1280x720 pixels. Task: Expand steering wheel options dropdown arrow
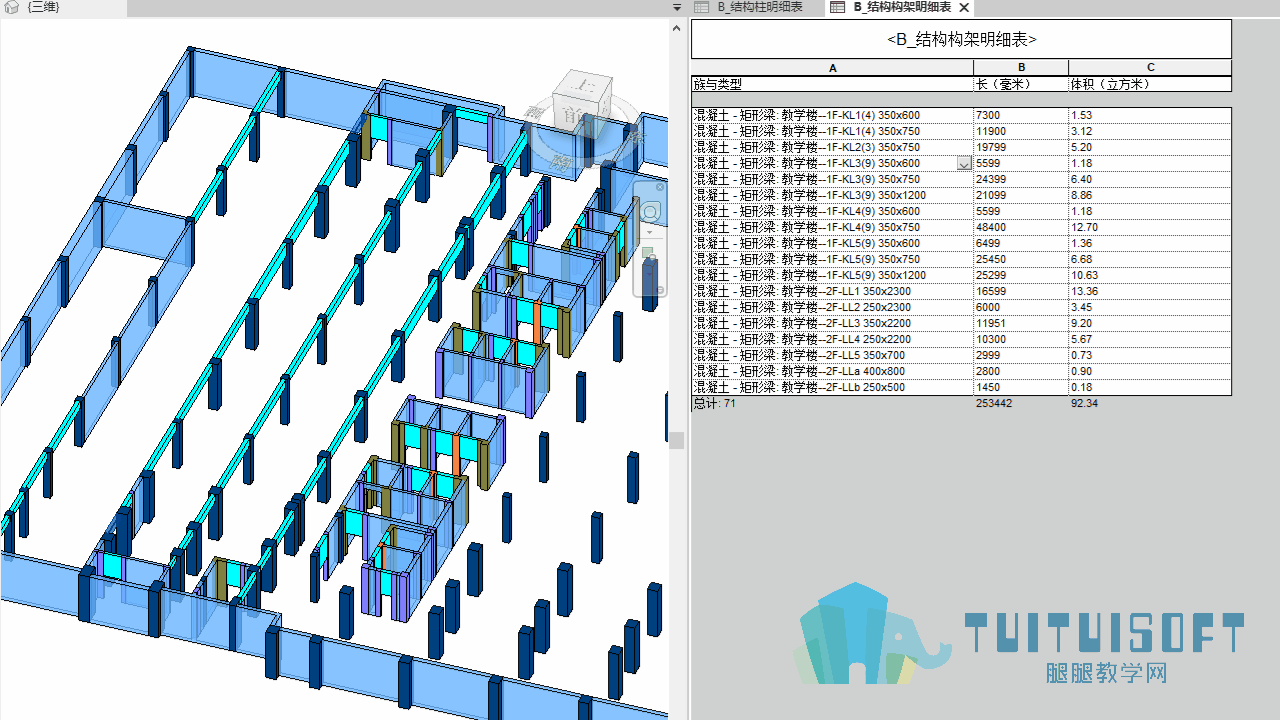point(650,231)
